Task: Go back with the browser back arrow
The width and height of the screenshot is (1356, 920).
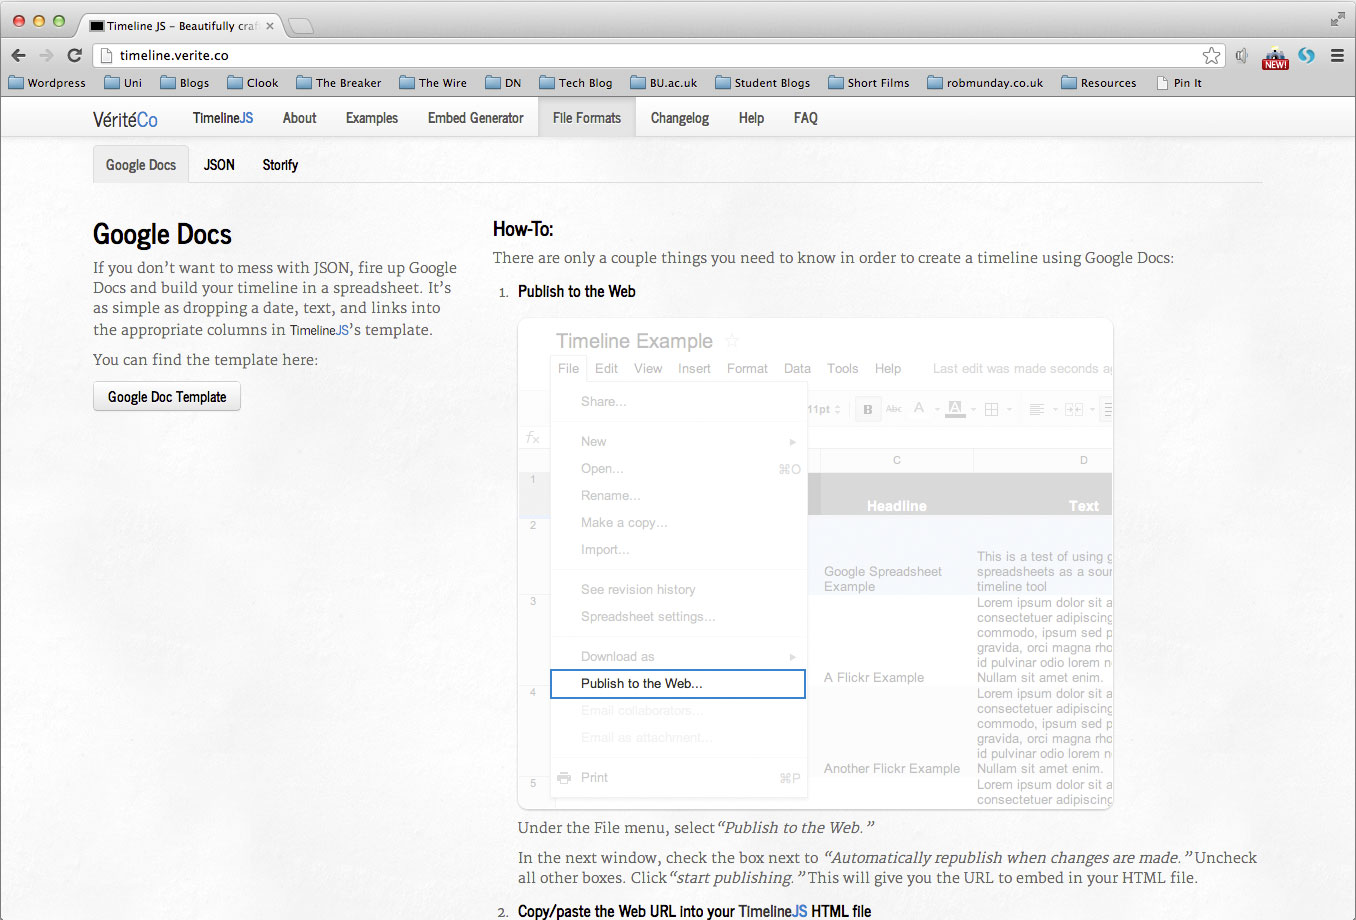Action: coord(18,55)
